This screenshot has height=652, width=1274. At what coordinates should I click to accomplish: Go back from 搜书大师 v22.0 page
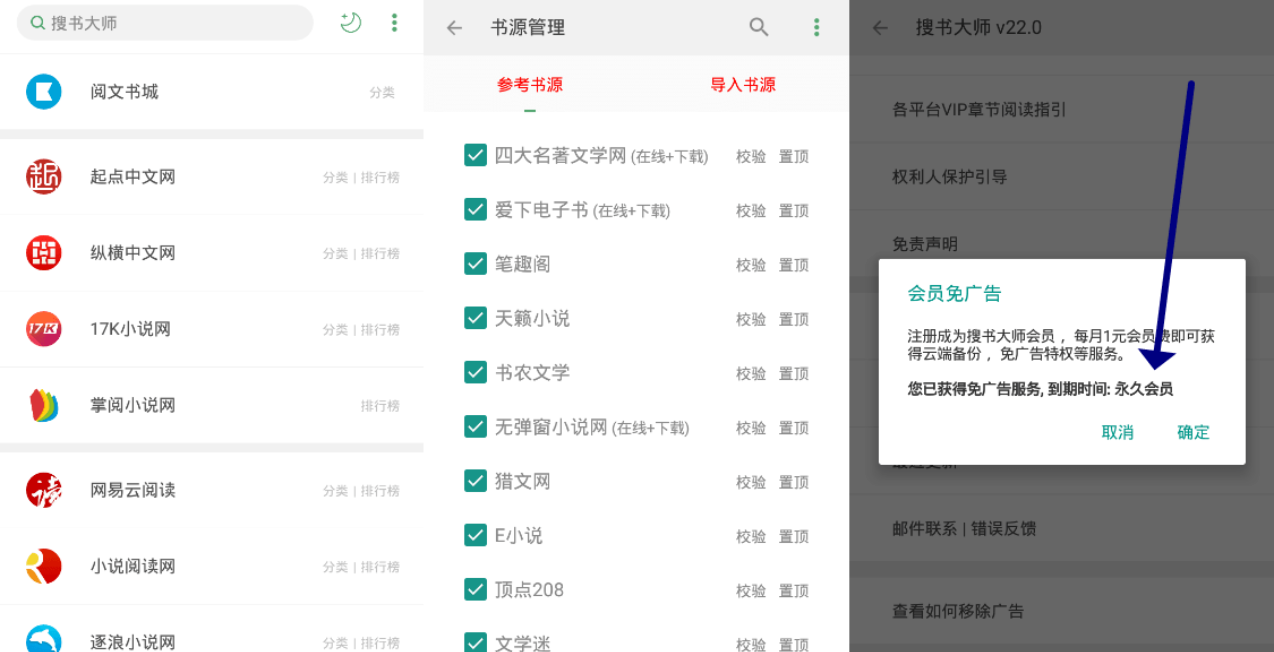pyautogui.click(x=879, y=28)
